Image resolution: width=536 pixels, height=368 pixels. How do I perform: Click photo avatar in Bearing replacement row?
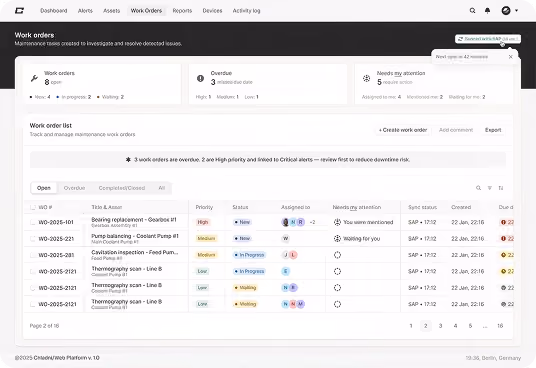point(285,222)
